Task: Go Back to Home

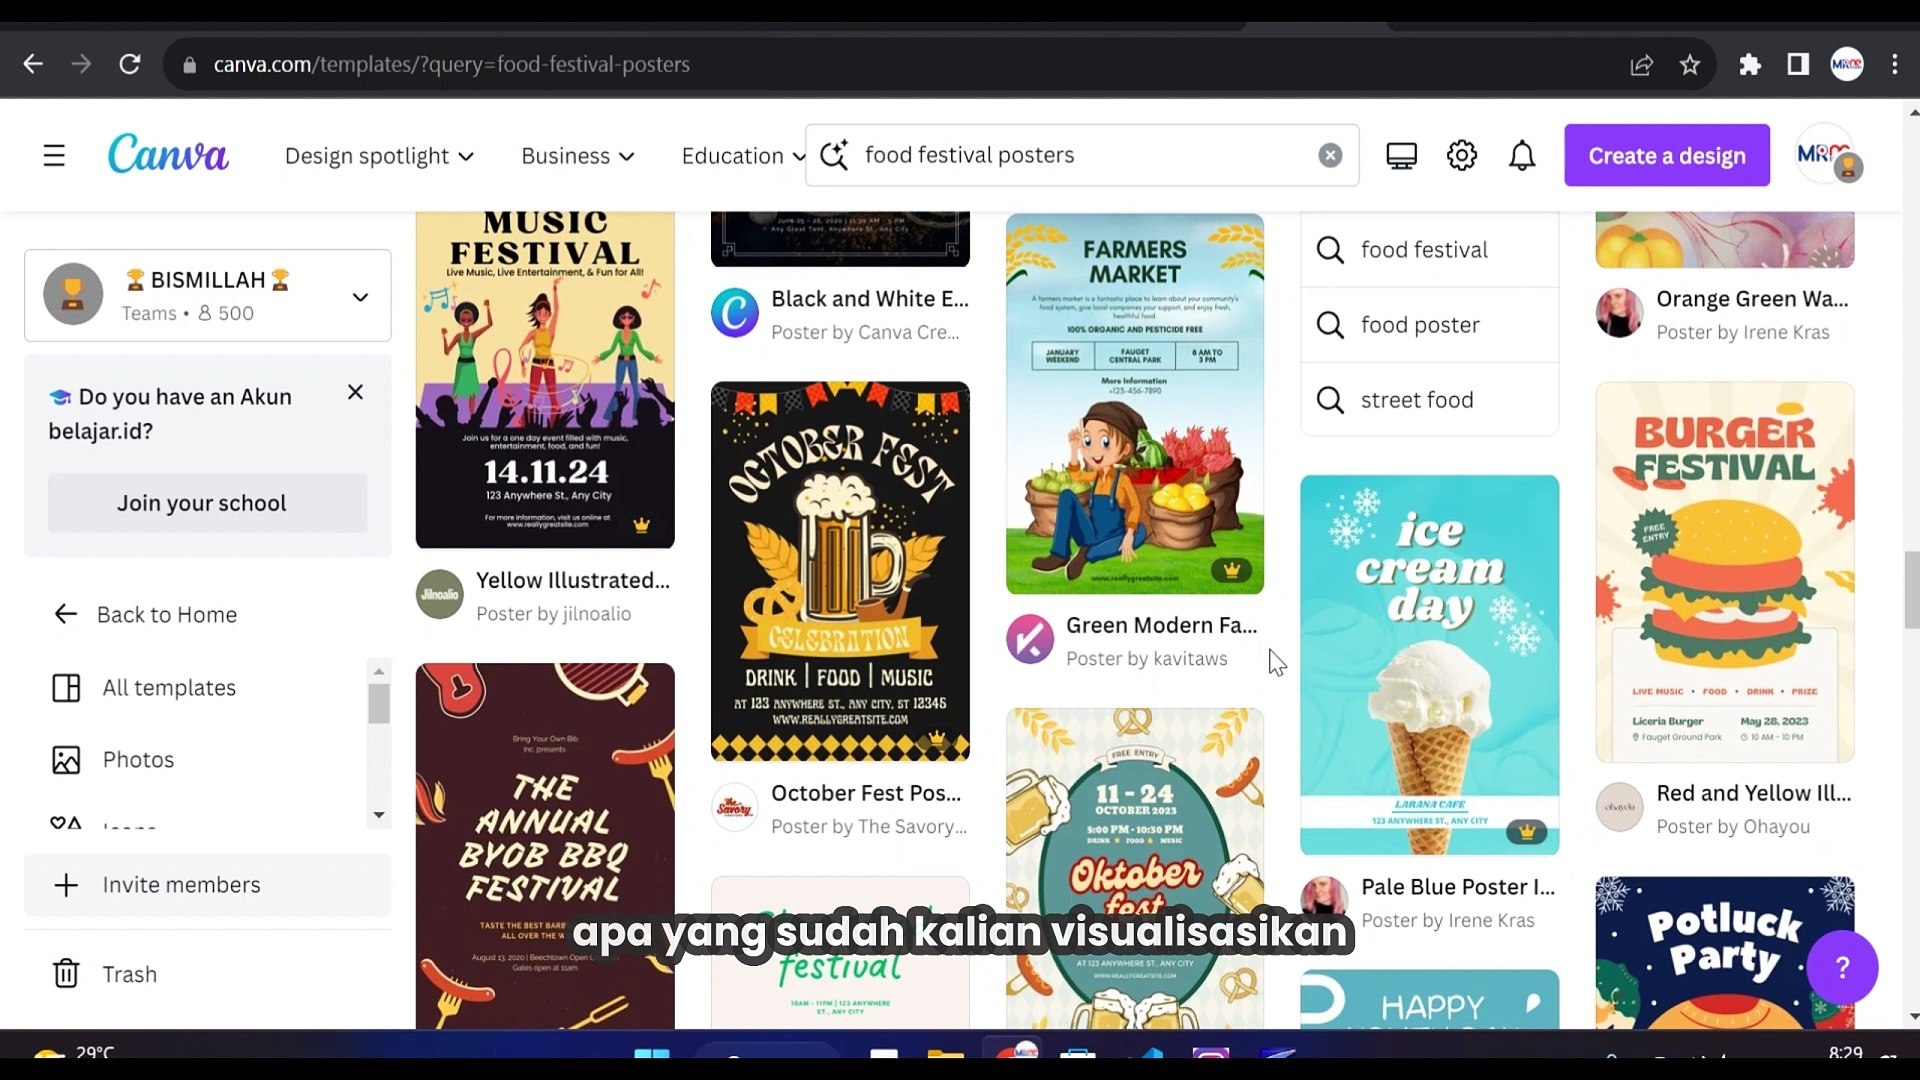Action: [x=168, y=614]
